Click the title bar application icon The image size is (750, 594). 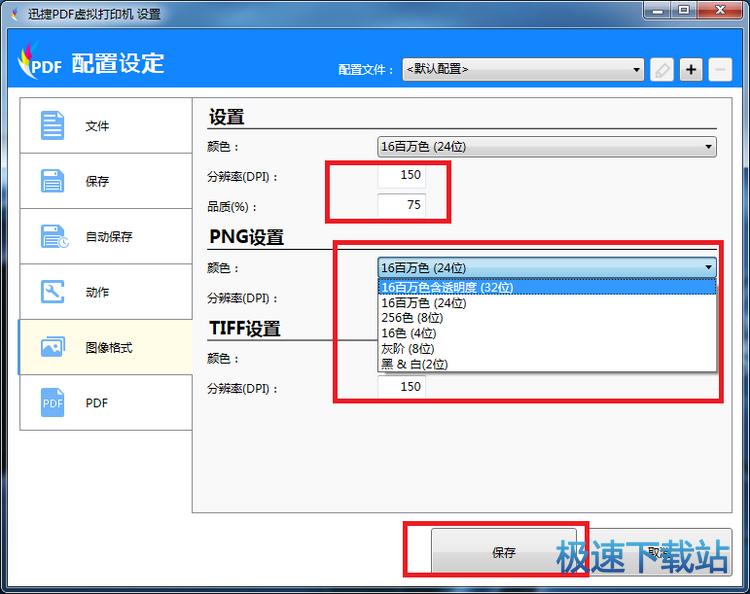[16, 14]
